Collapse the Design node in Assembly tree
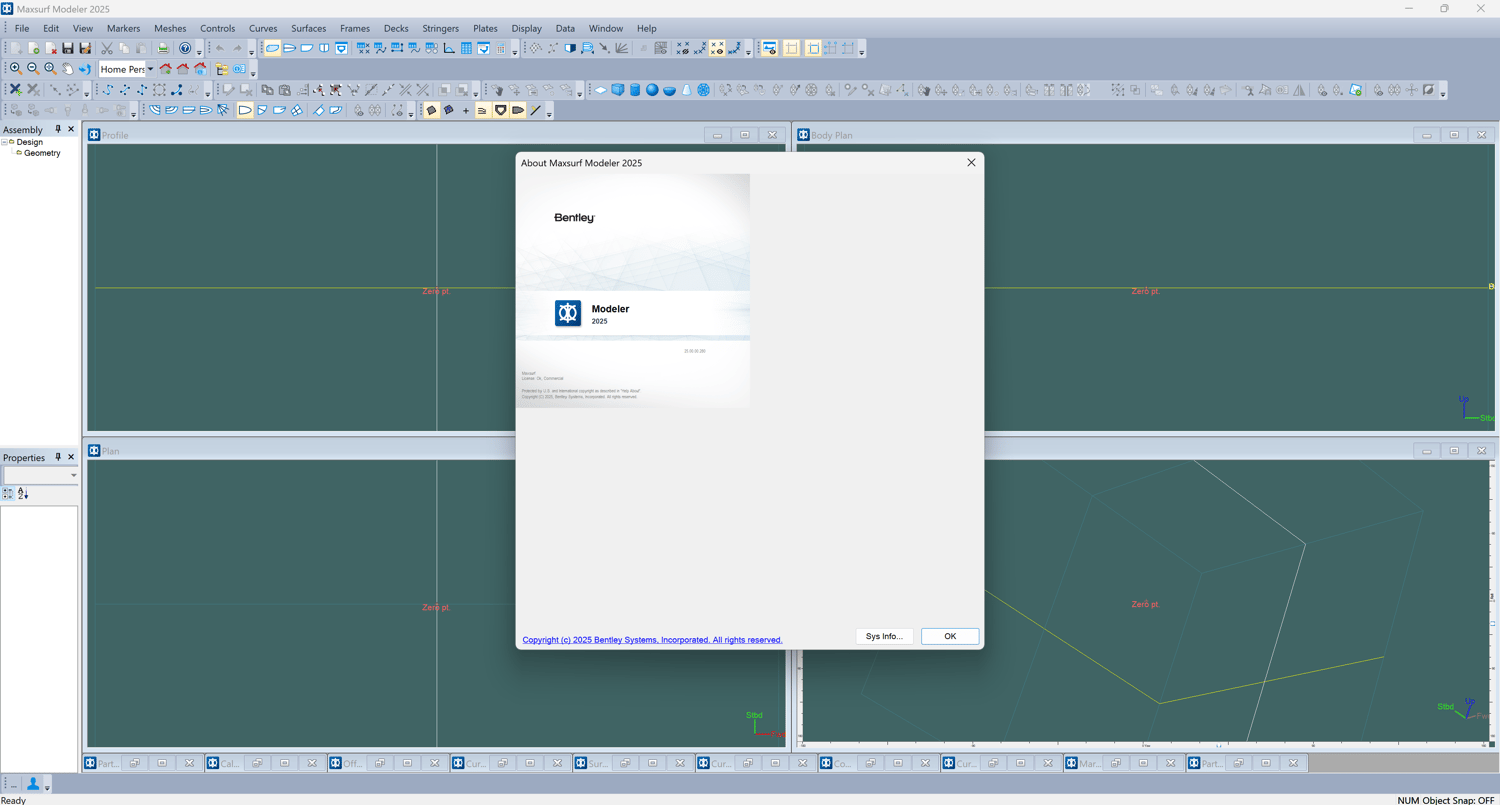1500x805 pixels. (5, 142)
